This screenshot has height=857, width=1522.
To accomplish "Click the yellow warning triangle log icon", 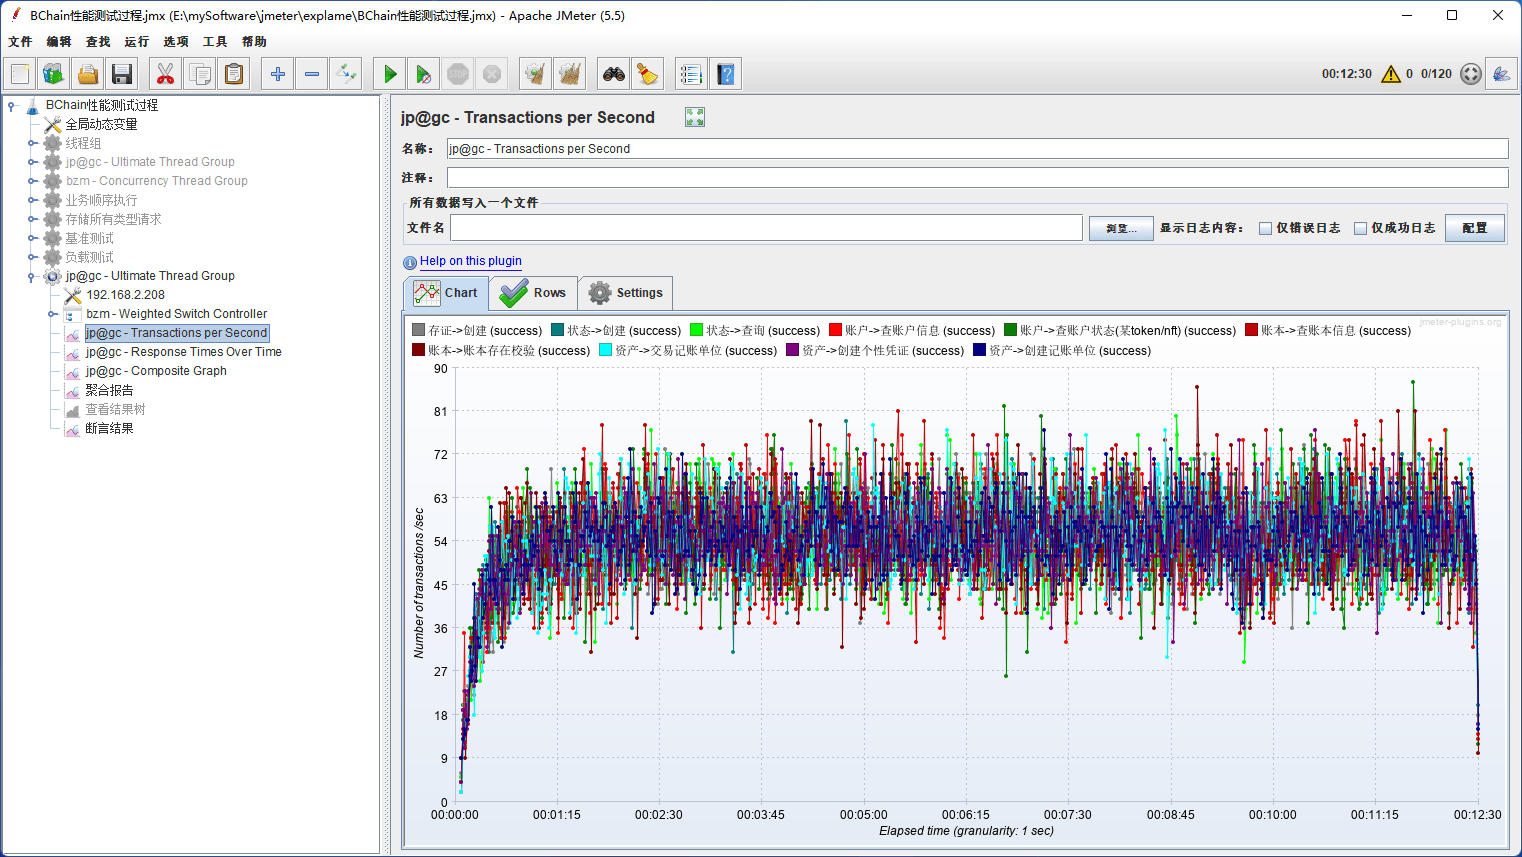I will tap(1390, 74).
